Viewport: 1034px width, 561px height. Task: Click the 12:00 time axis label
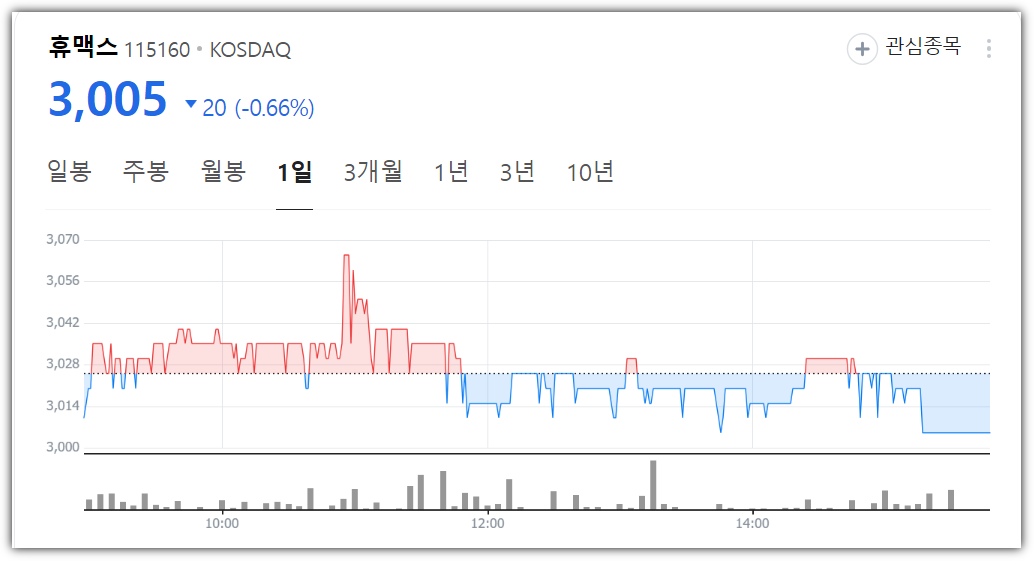click(487, 524)
